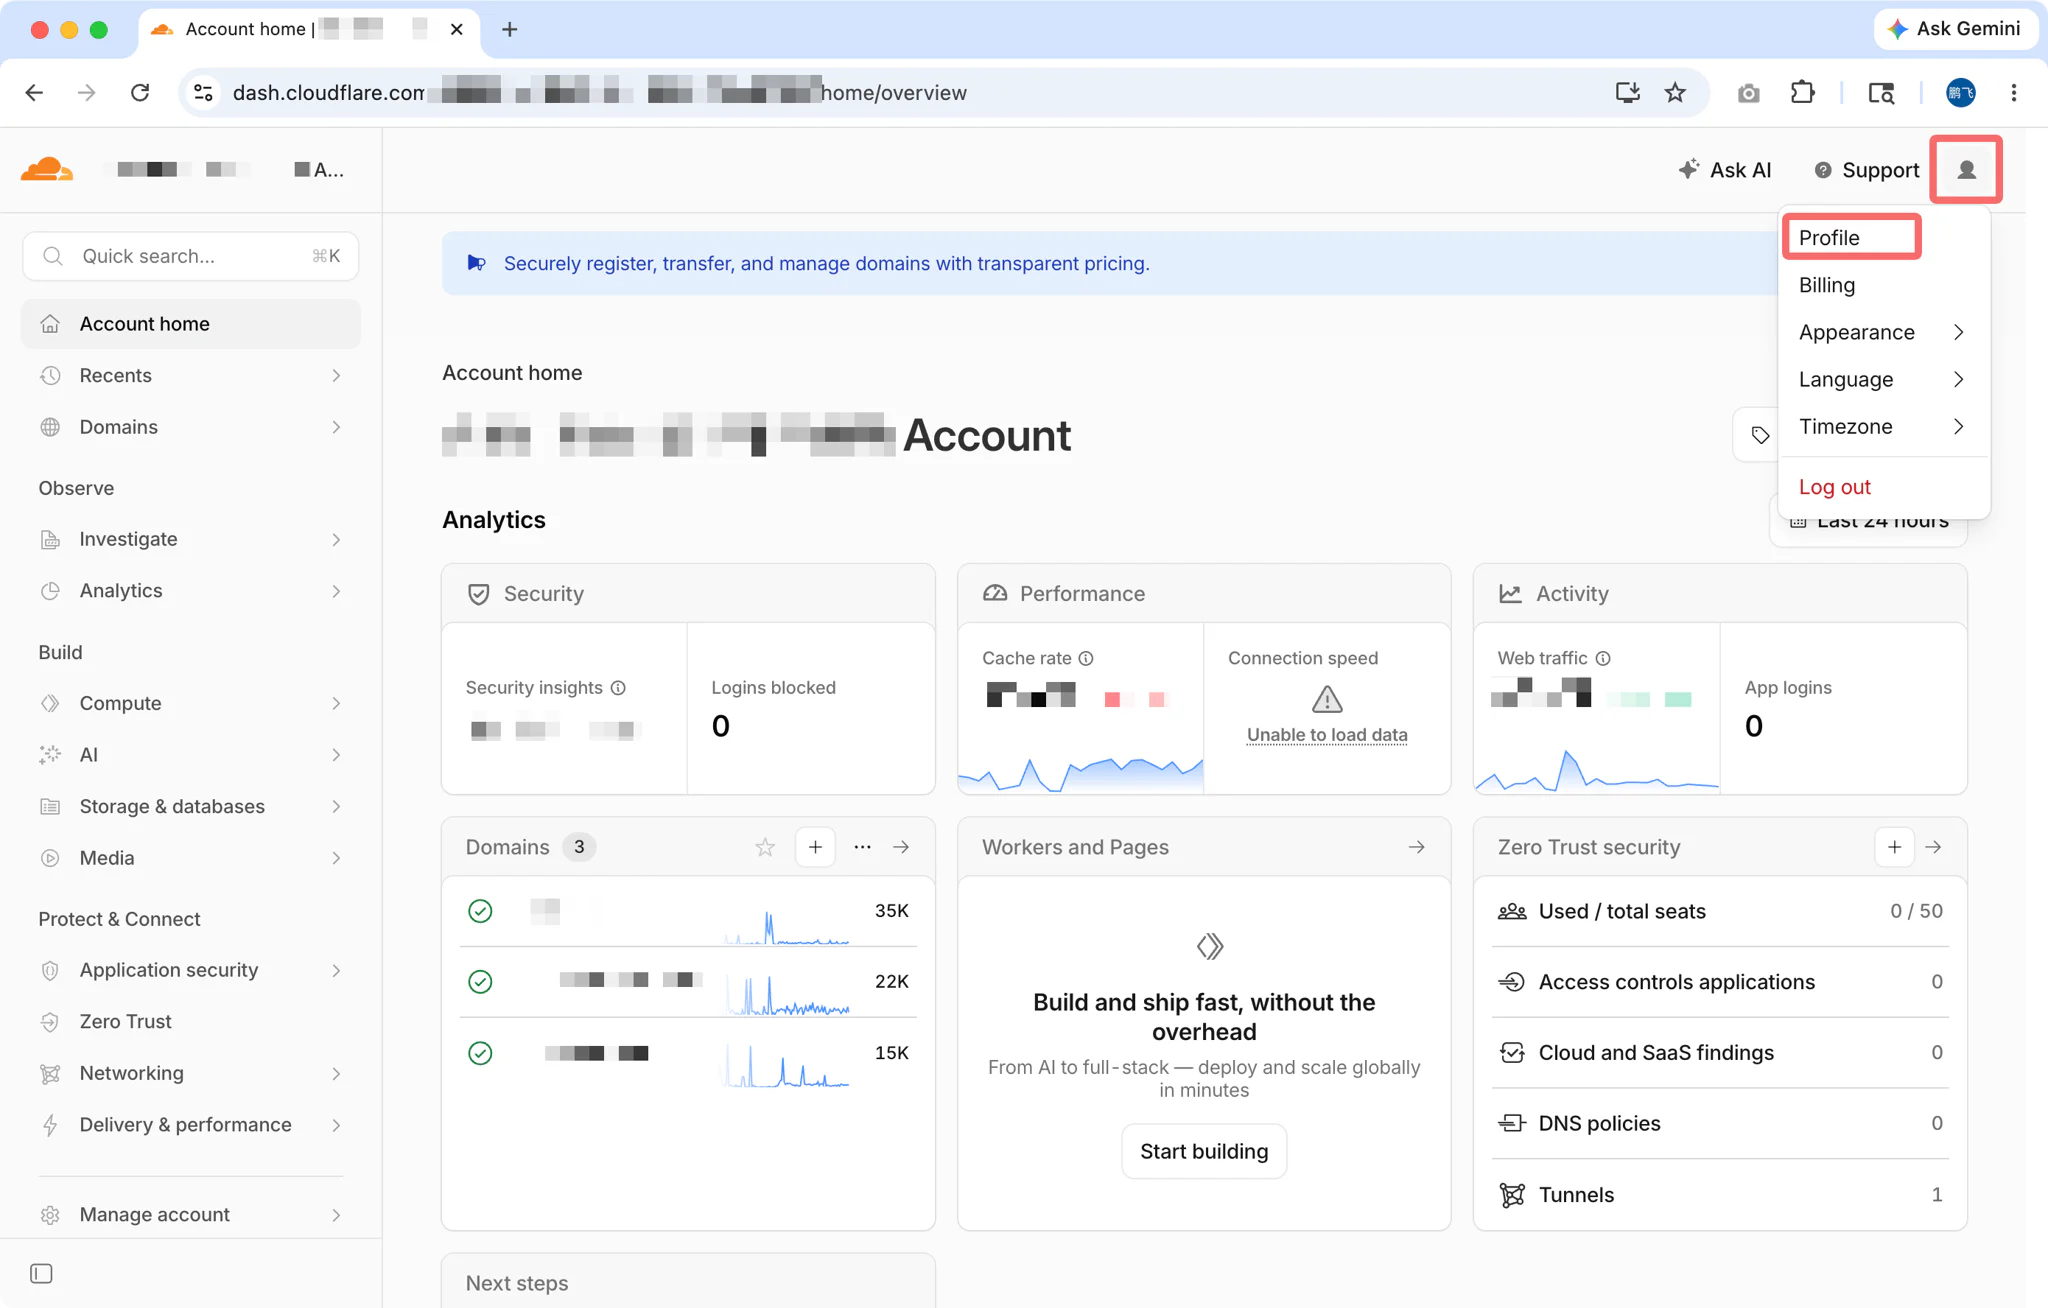2048x1308 pixels.
Task: Open the browser extensions puzzle icon
Action: [x=1802, y=93]
